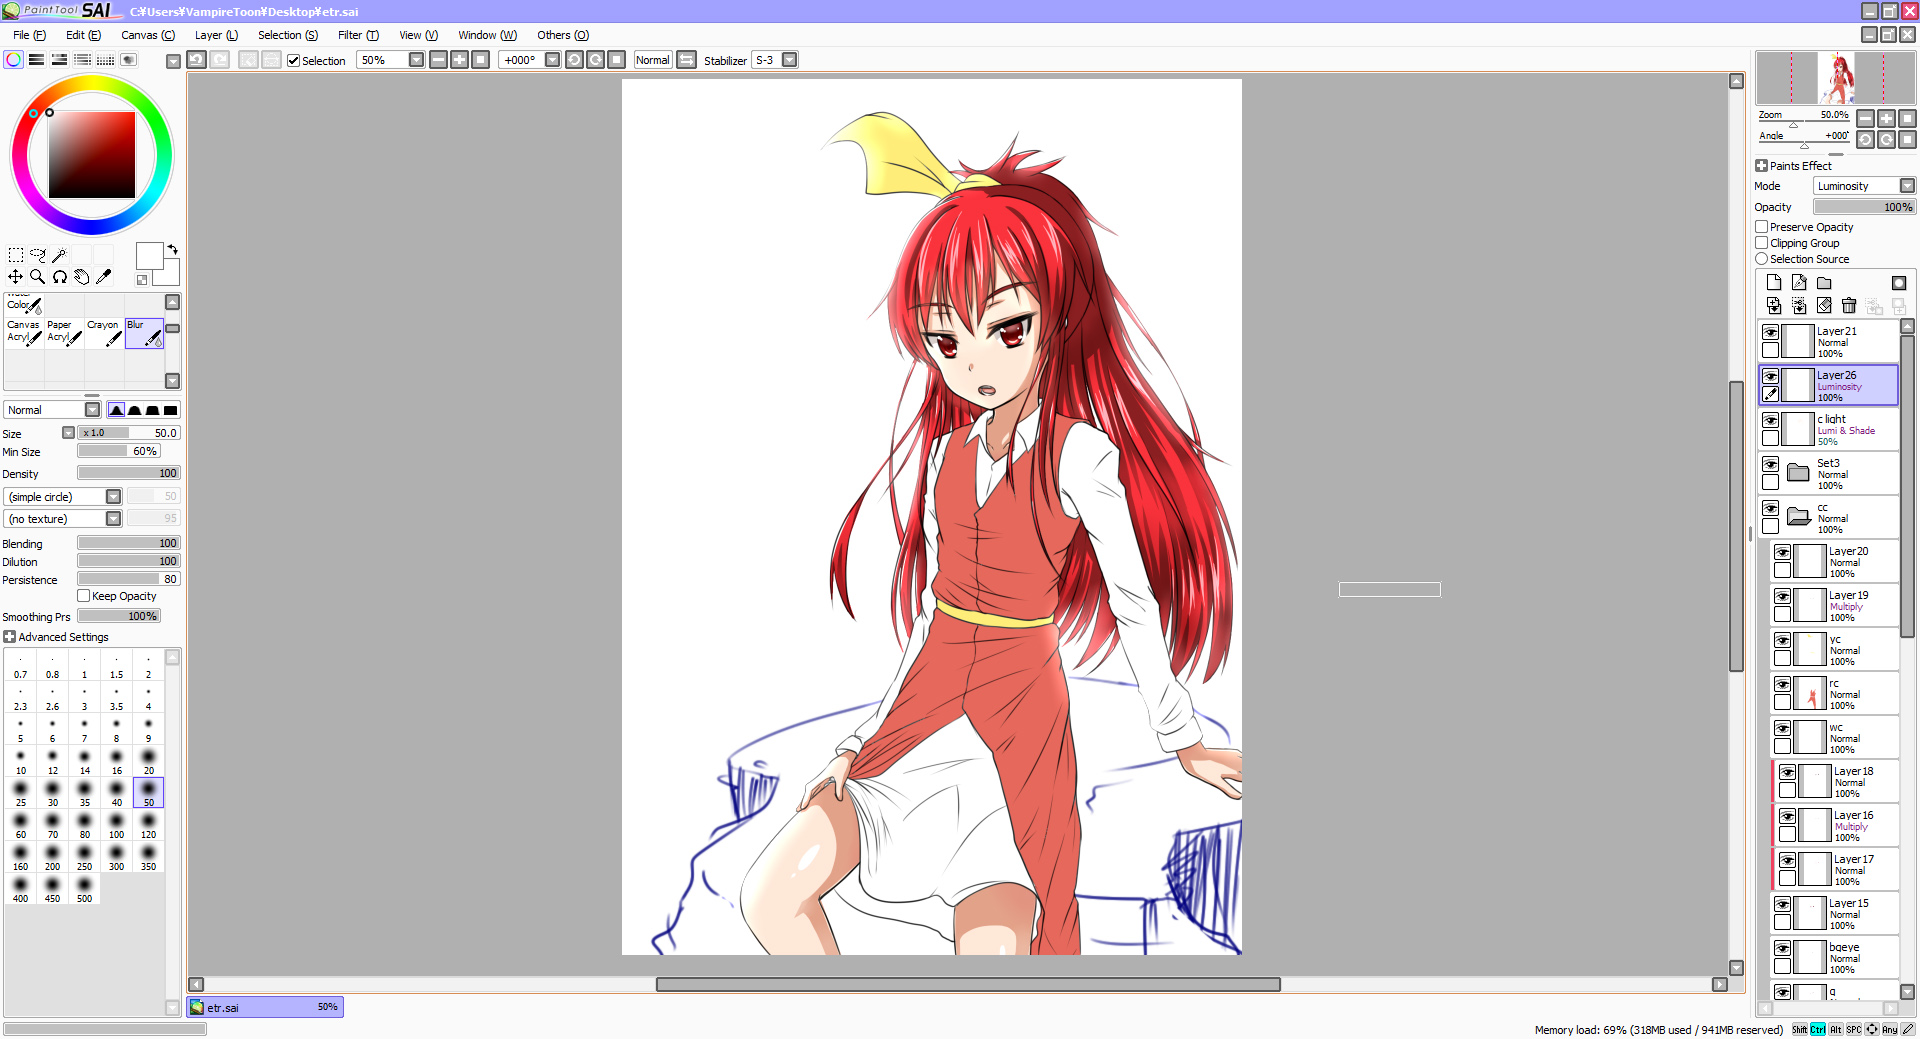Select the Layer18 layer row

(x=1837, y=782)
